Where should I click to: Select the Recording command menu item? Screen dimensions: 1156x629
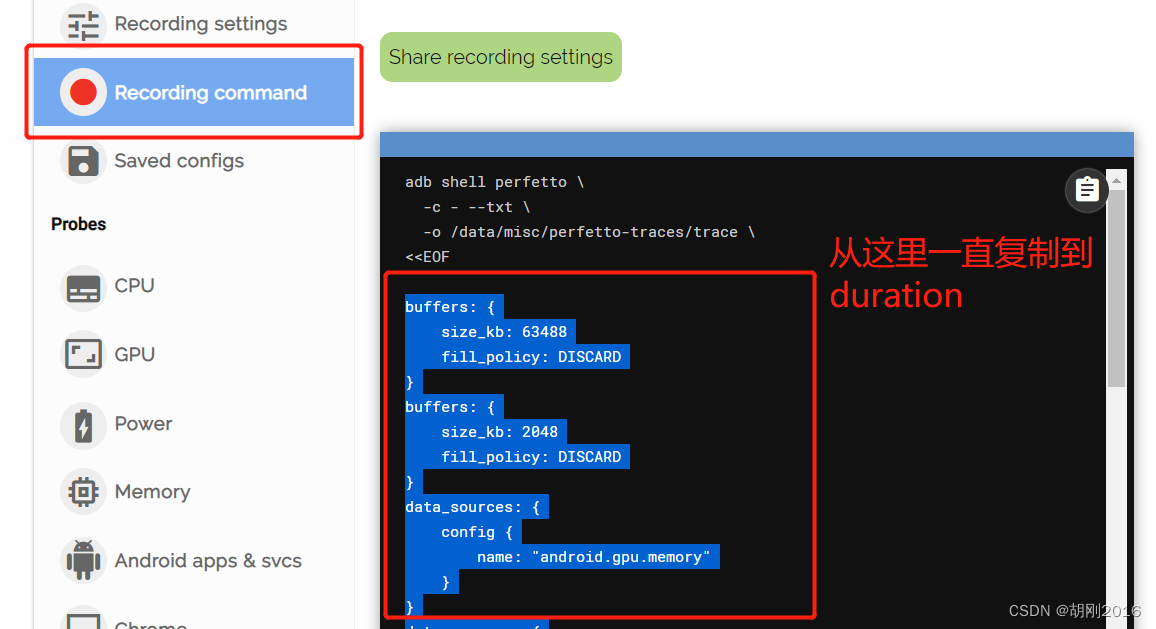tap(194, 92)
